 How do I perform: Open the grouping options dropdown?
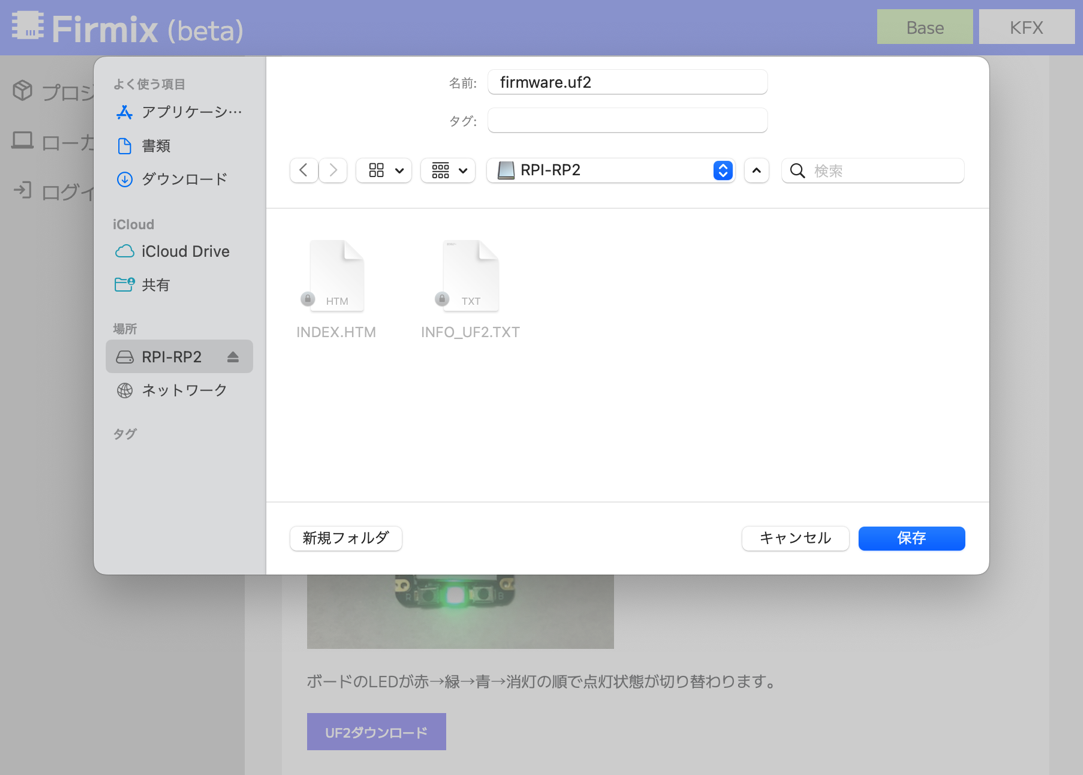coord(448,171)
